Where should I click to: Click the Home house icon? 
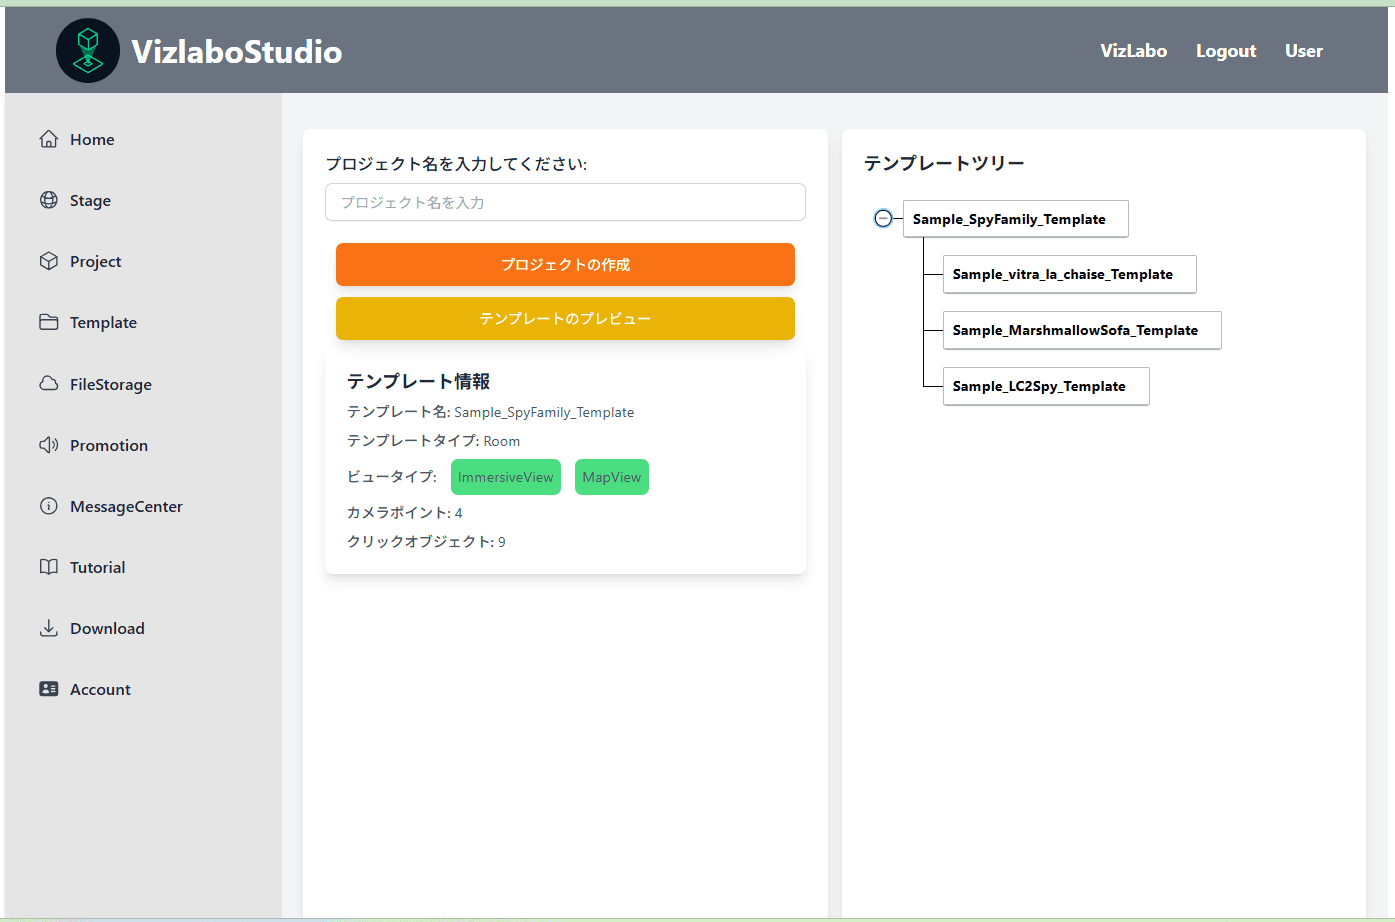[48, 139]
